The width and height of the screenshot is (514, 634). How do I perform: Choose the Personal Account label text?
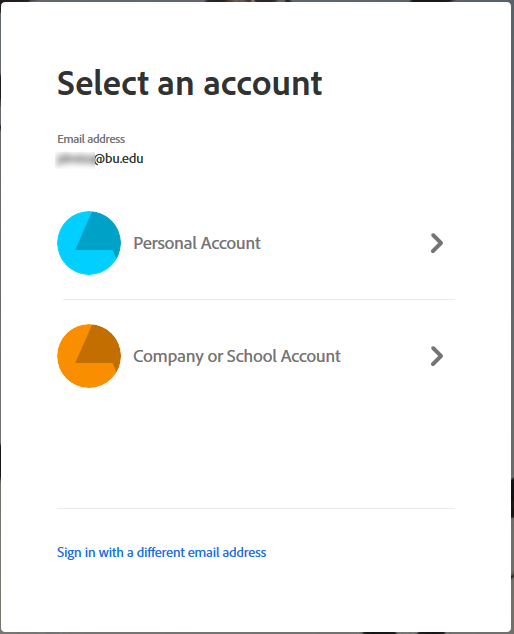(x=197, y=243)
